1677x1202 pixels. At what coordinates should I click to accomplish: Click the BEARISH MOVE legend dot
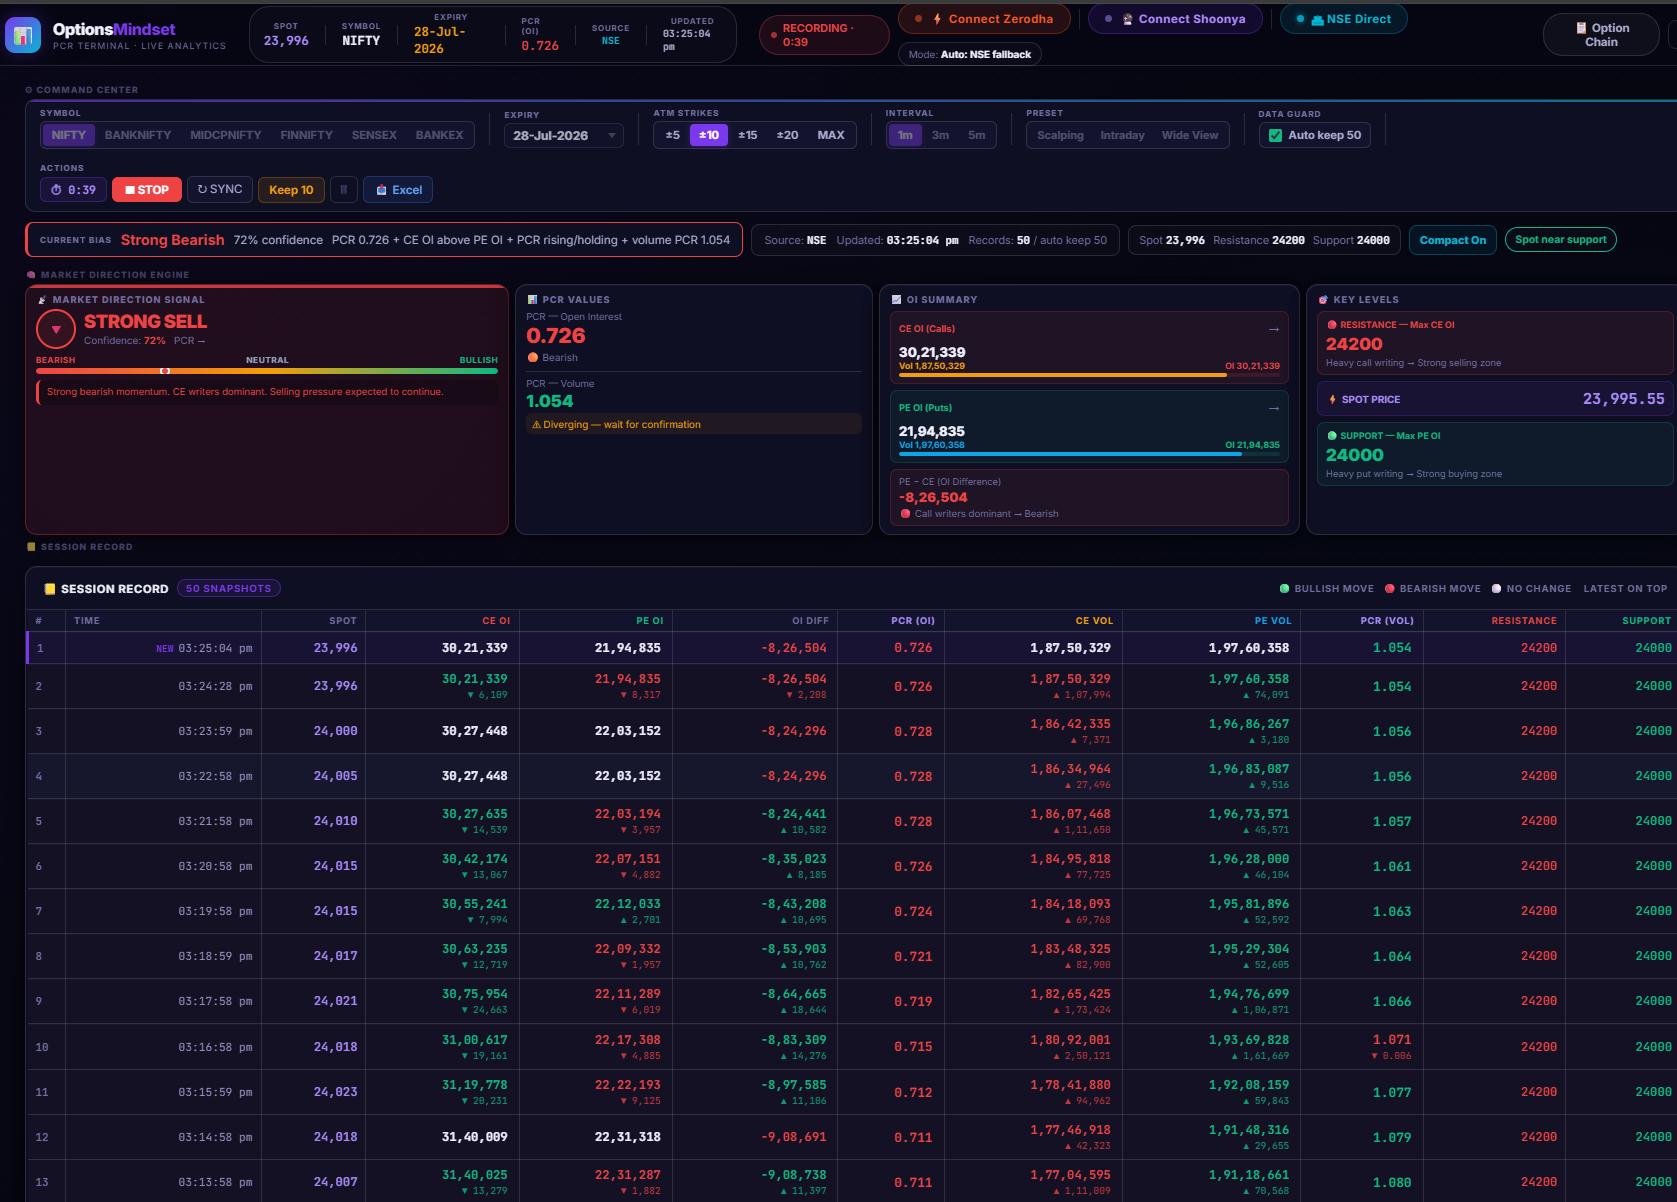[x=1389, y=589]
